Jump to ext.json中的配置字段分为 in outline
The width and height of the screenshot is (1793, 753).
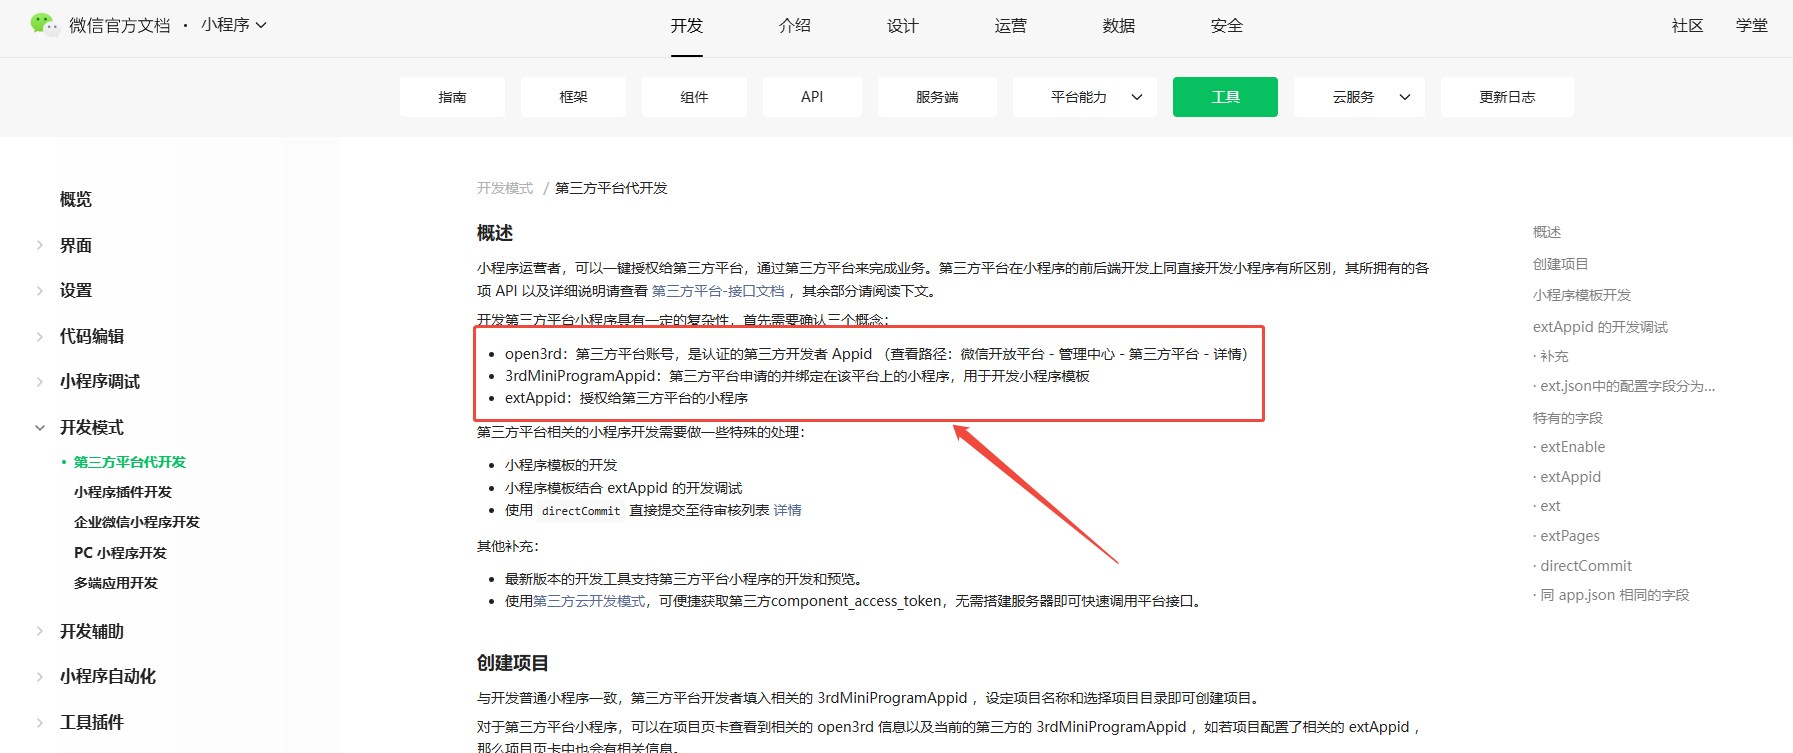click(x=1627, y=386)
